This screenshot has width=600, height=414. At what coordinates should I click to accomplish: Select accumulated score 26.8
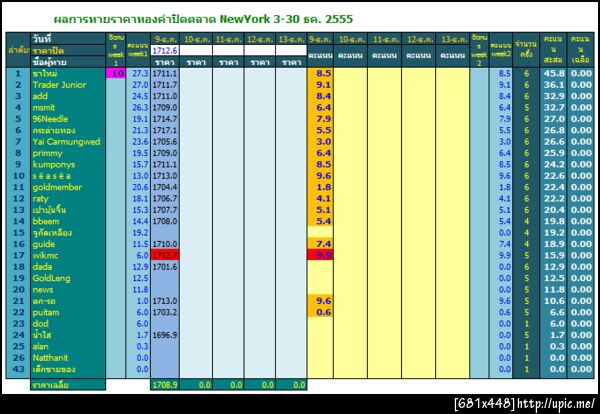(x=553, y=130)
